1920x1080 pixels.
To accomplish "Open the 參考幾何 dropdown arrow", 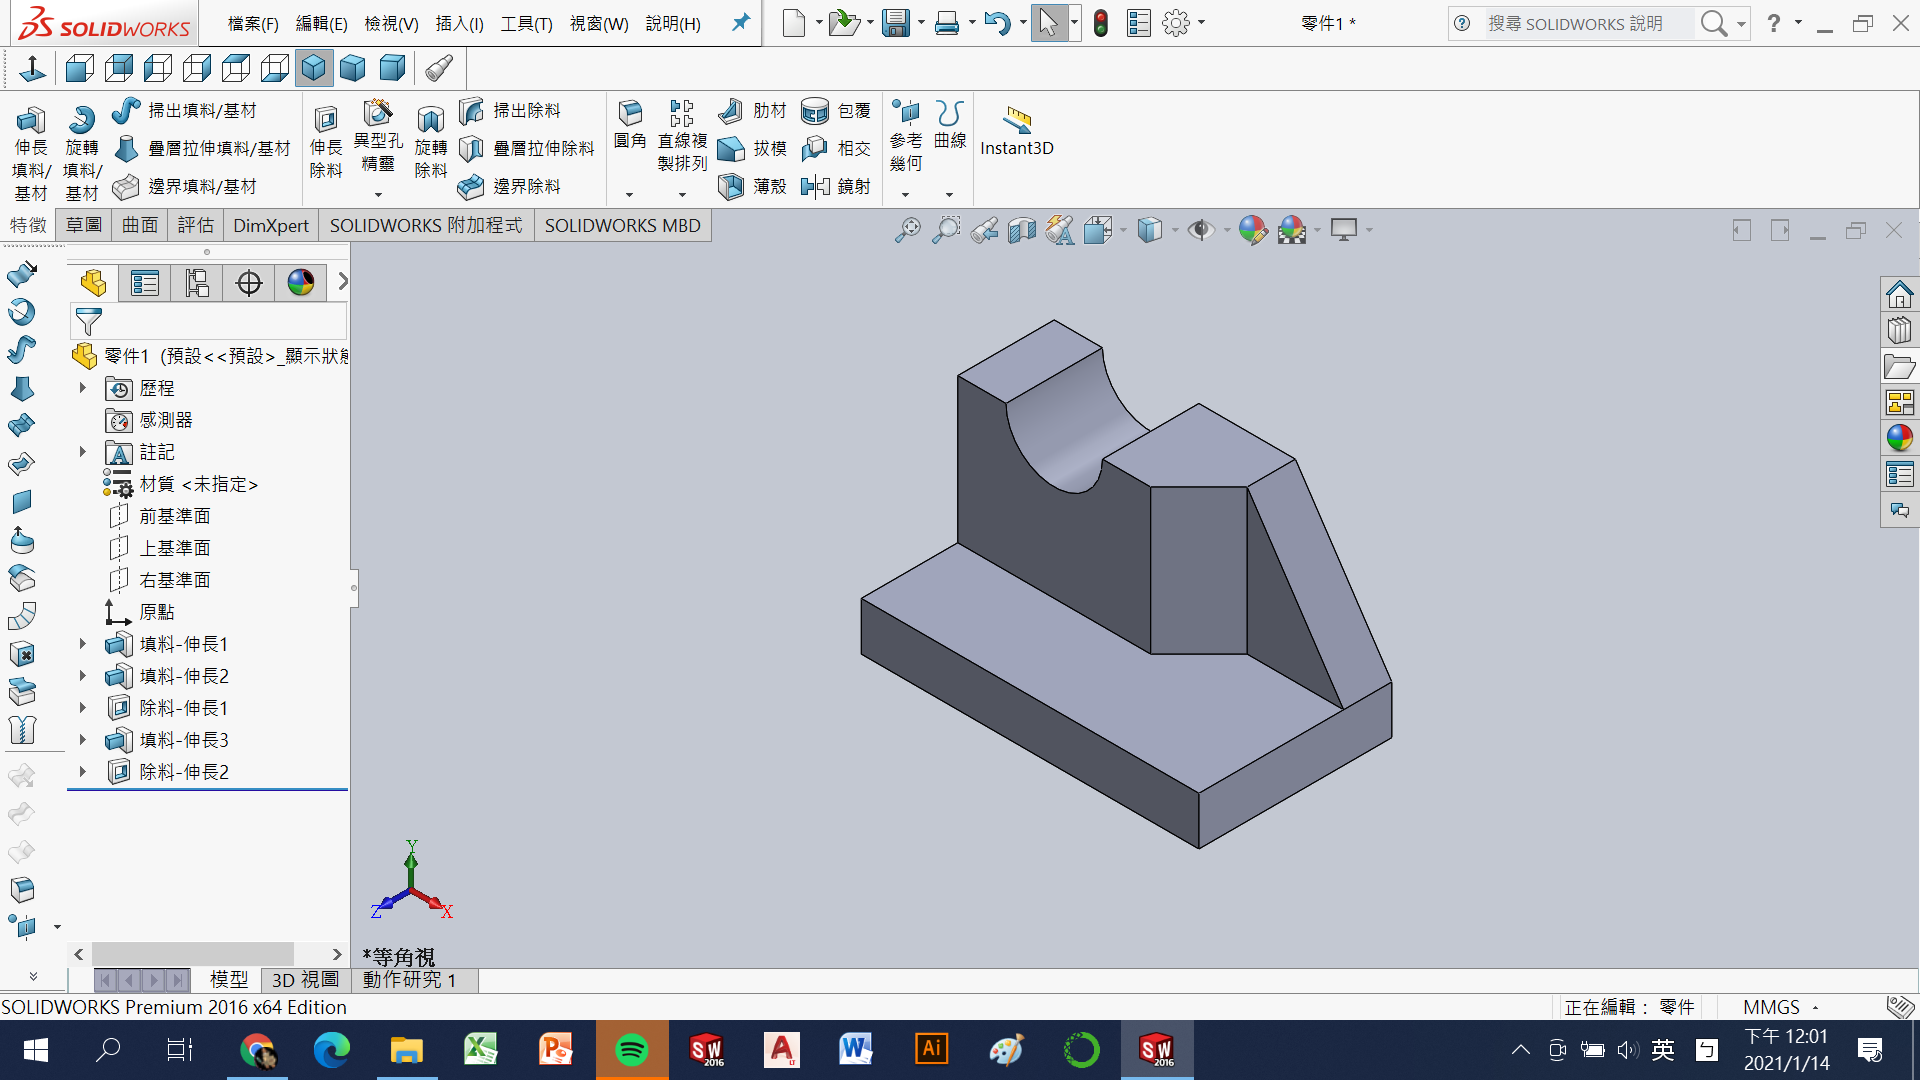I will point(905,194).
